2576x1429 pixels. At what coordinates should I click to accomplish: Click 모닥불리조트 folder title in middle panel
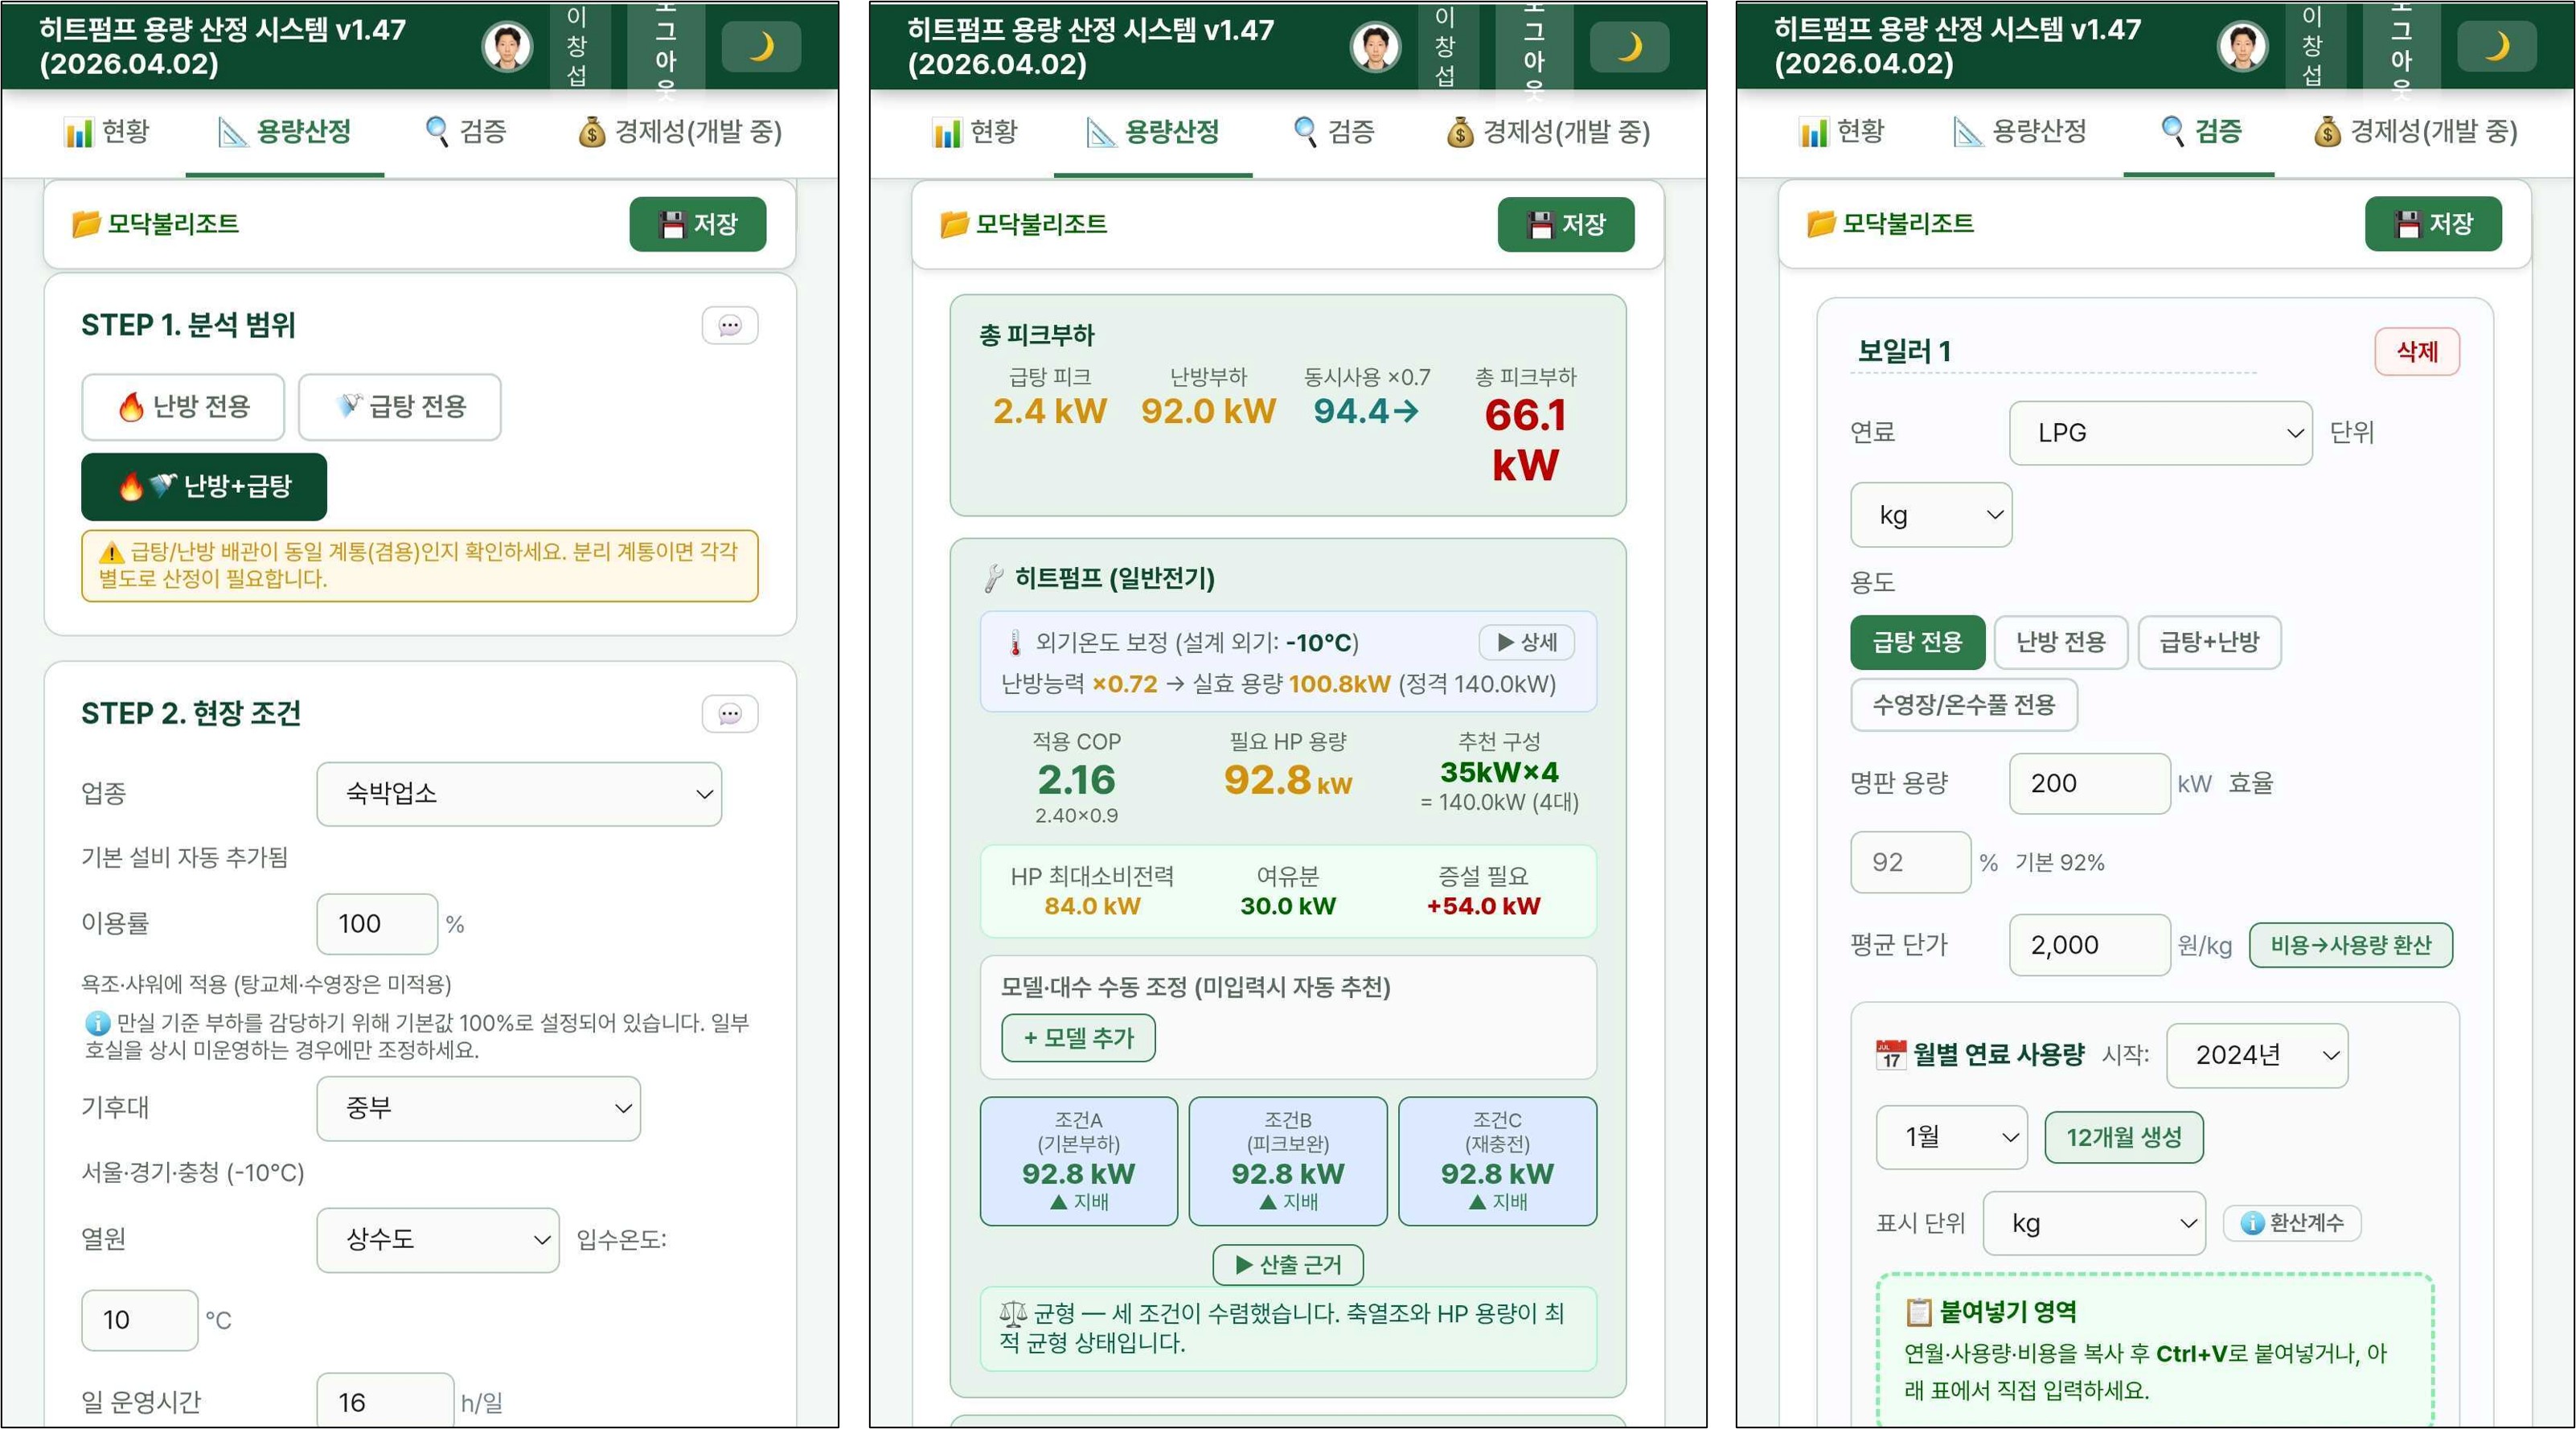1023,224
